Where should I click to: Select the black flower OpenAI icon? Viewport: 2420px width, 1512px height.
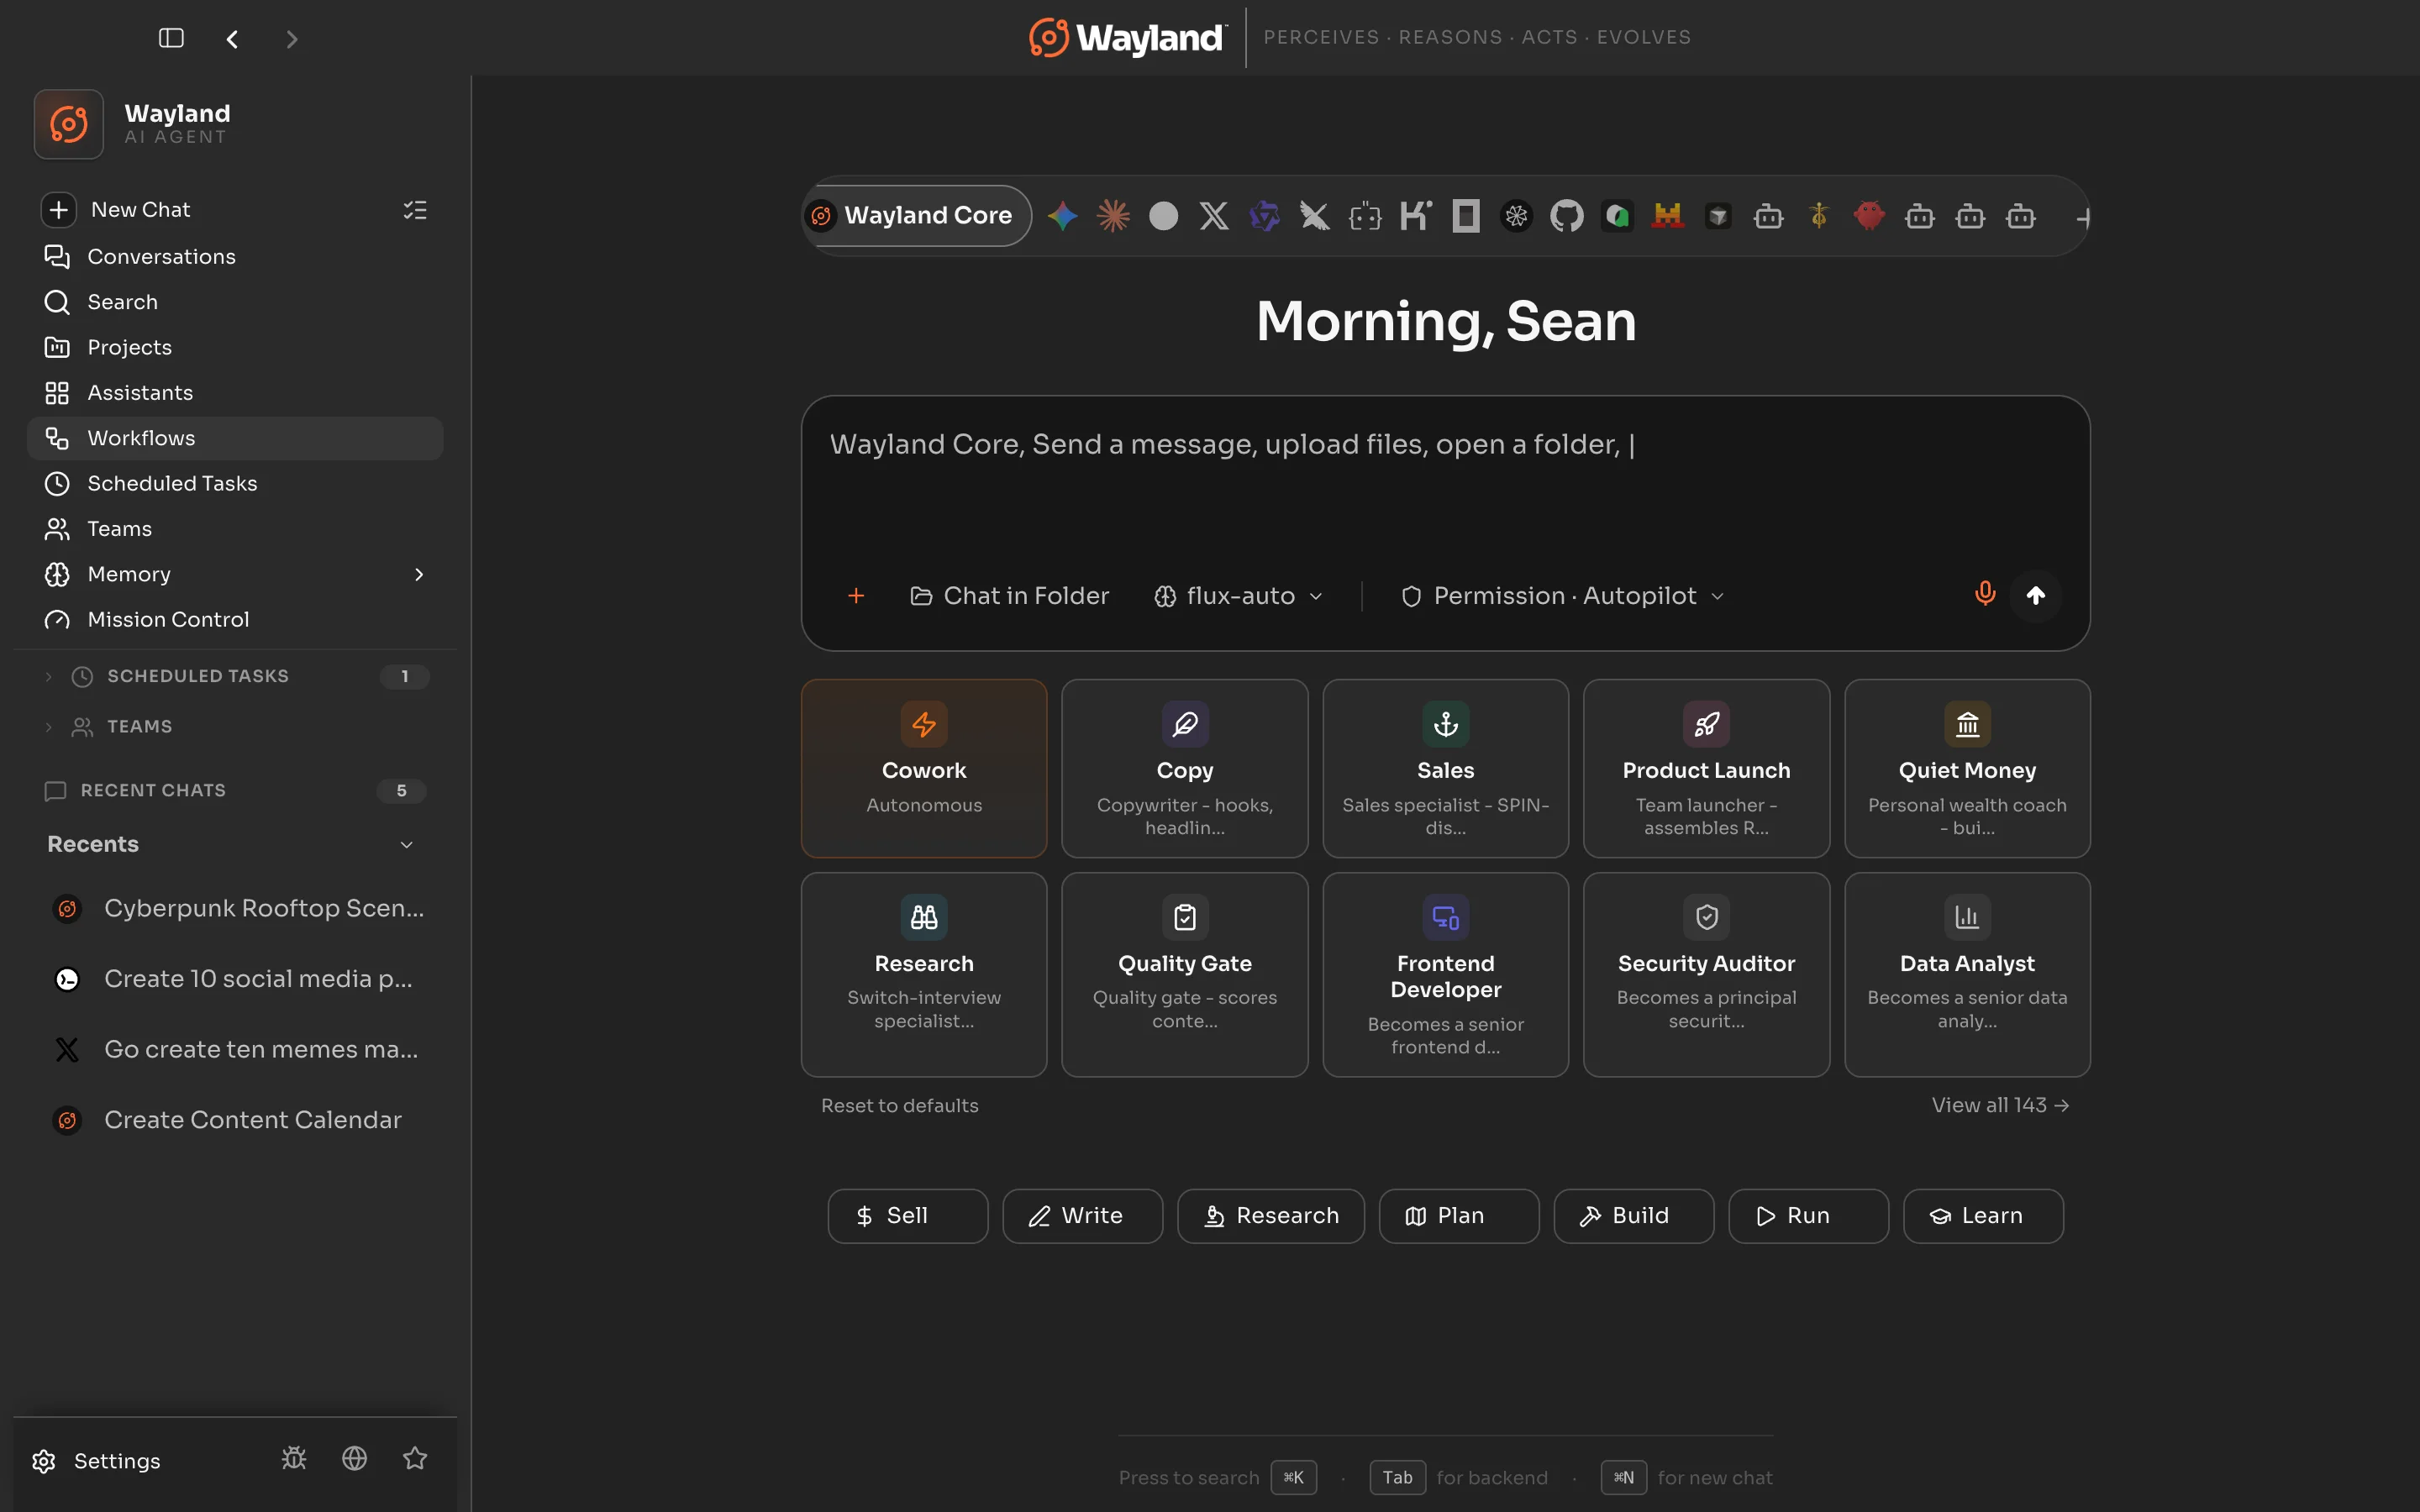(x=1516, y=216)
